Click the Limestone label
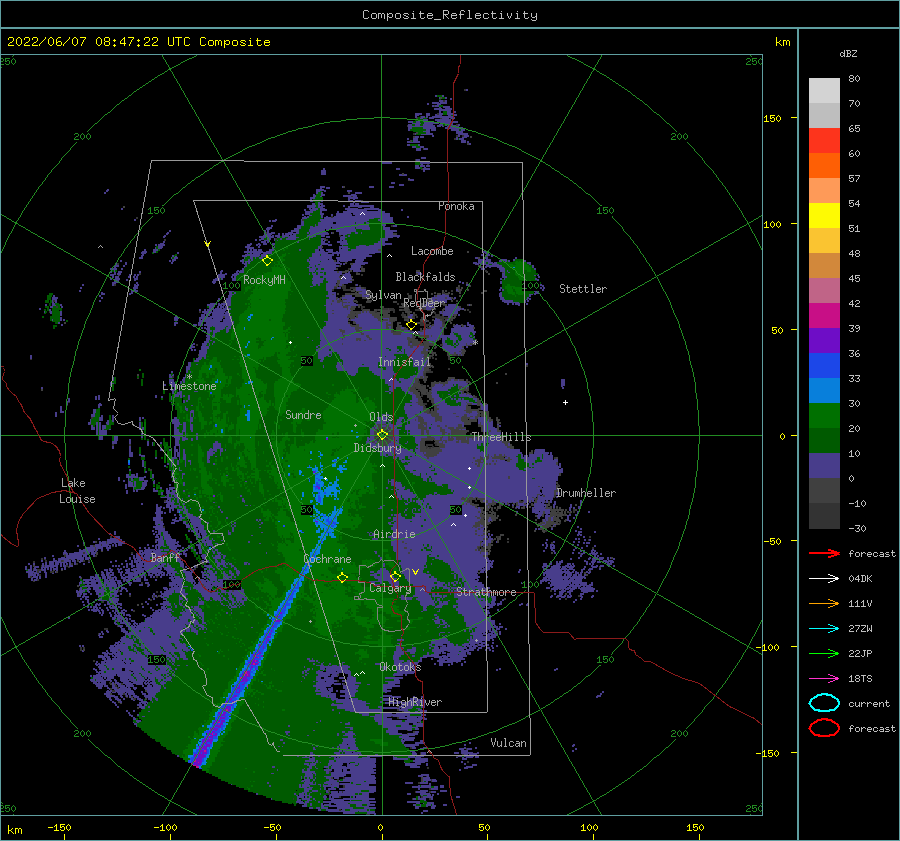This screenshot has height=841, width=900. [189, 386]
